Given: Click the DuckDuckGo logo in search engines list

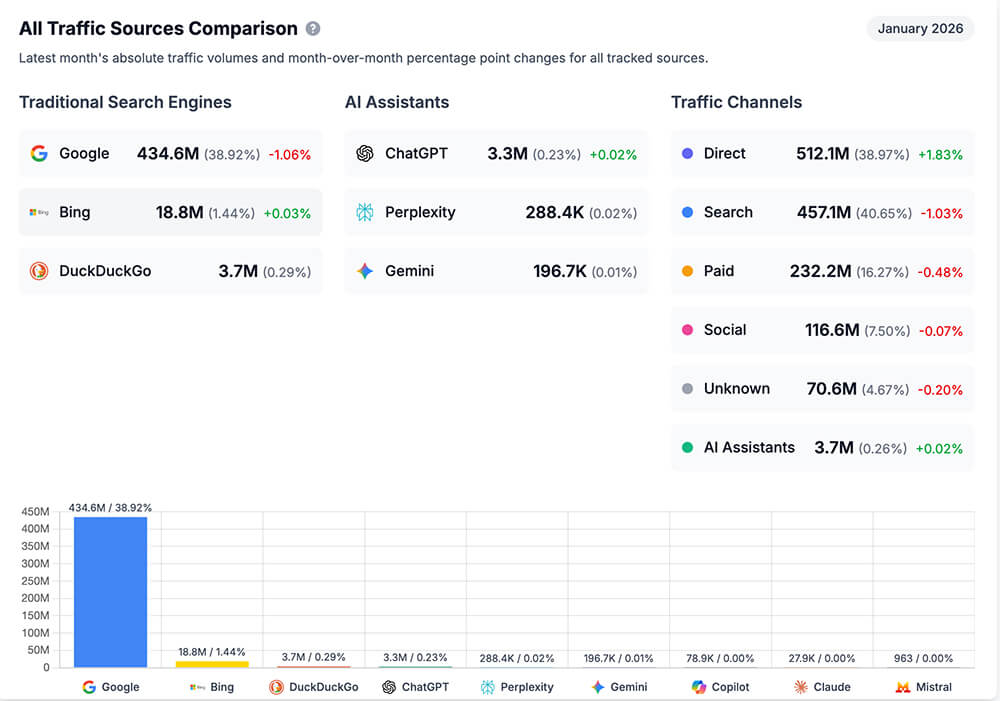Looking at the screenshot, I should coord(39,271).
